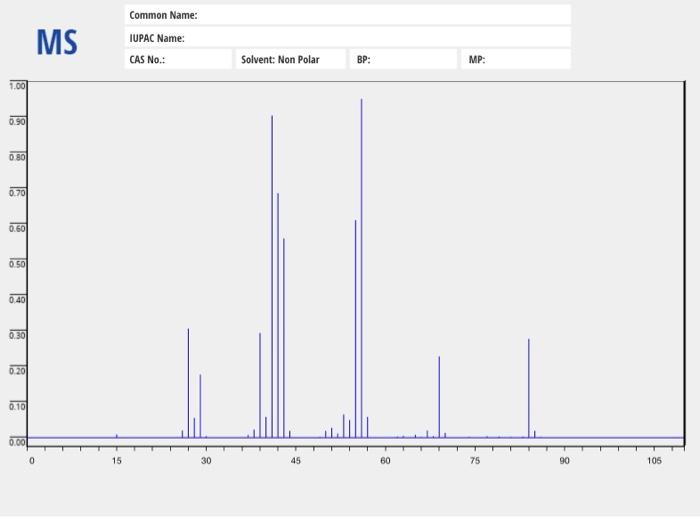700x517 pixels.
Task: Click the peak at m/z 39
Action: (260, 385)
